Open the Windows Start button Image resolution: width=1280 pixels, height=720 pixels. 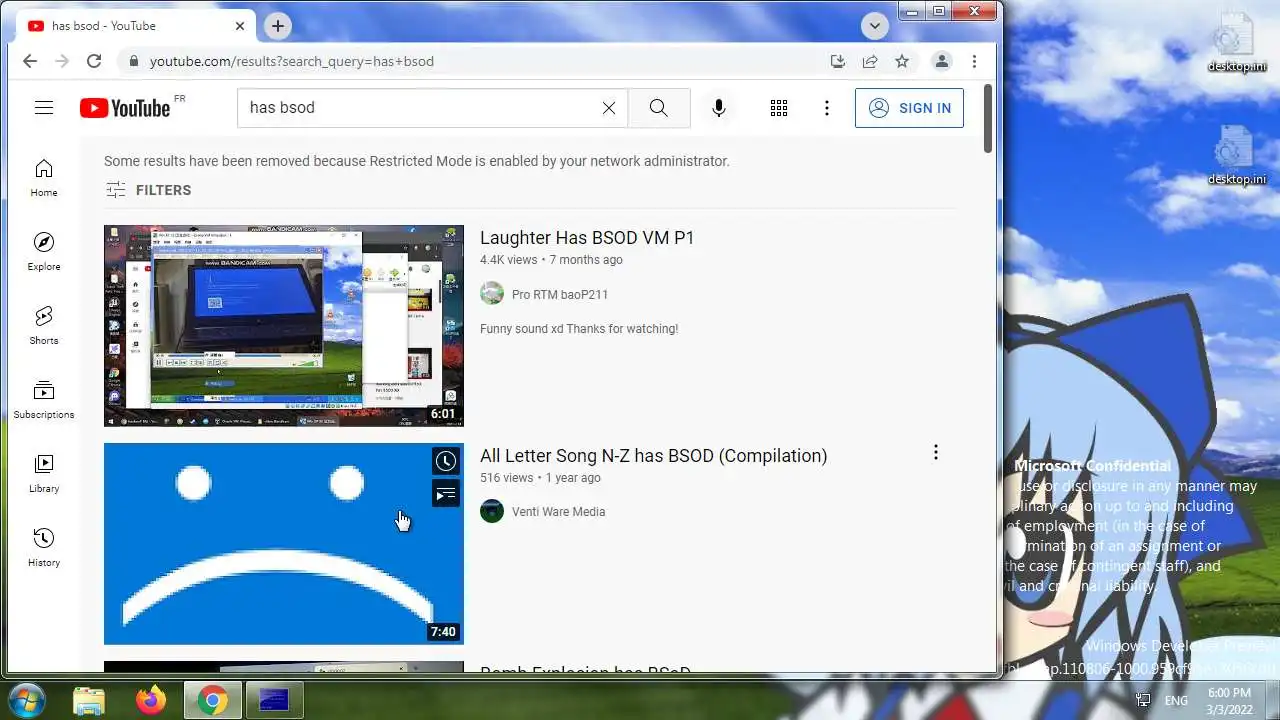point(27,700)
